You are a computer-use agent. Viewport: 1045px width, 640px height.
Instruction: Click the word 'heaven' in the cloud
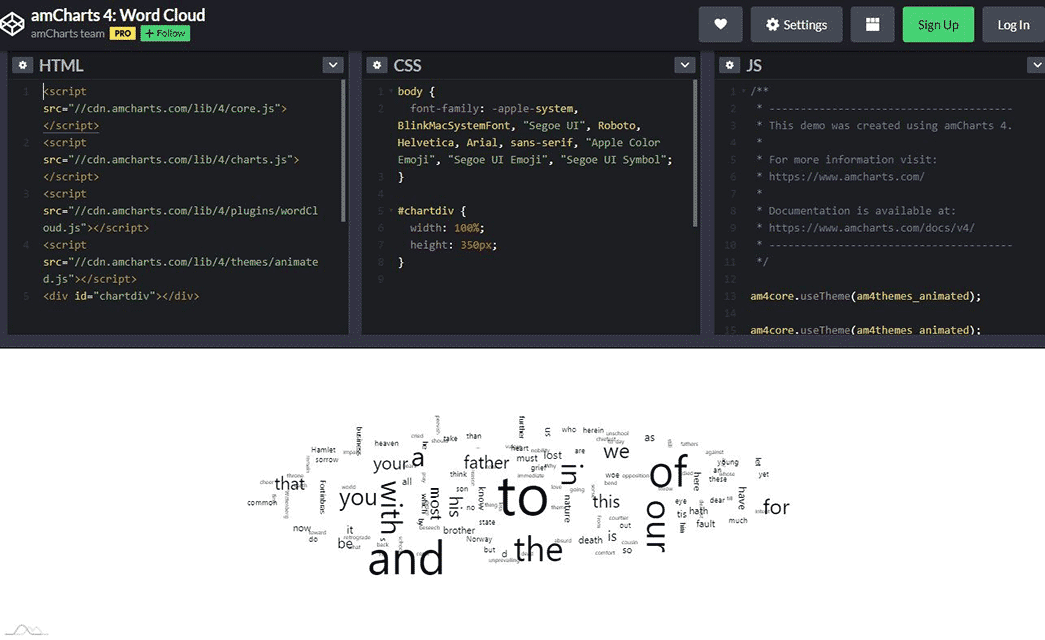387,443
